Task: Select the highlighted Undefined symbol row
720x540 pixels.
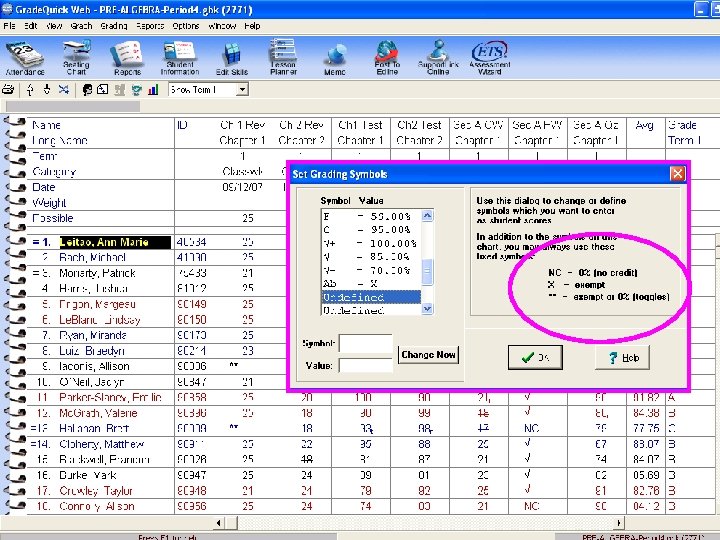Action: coord(371,297)
